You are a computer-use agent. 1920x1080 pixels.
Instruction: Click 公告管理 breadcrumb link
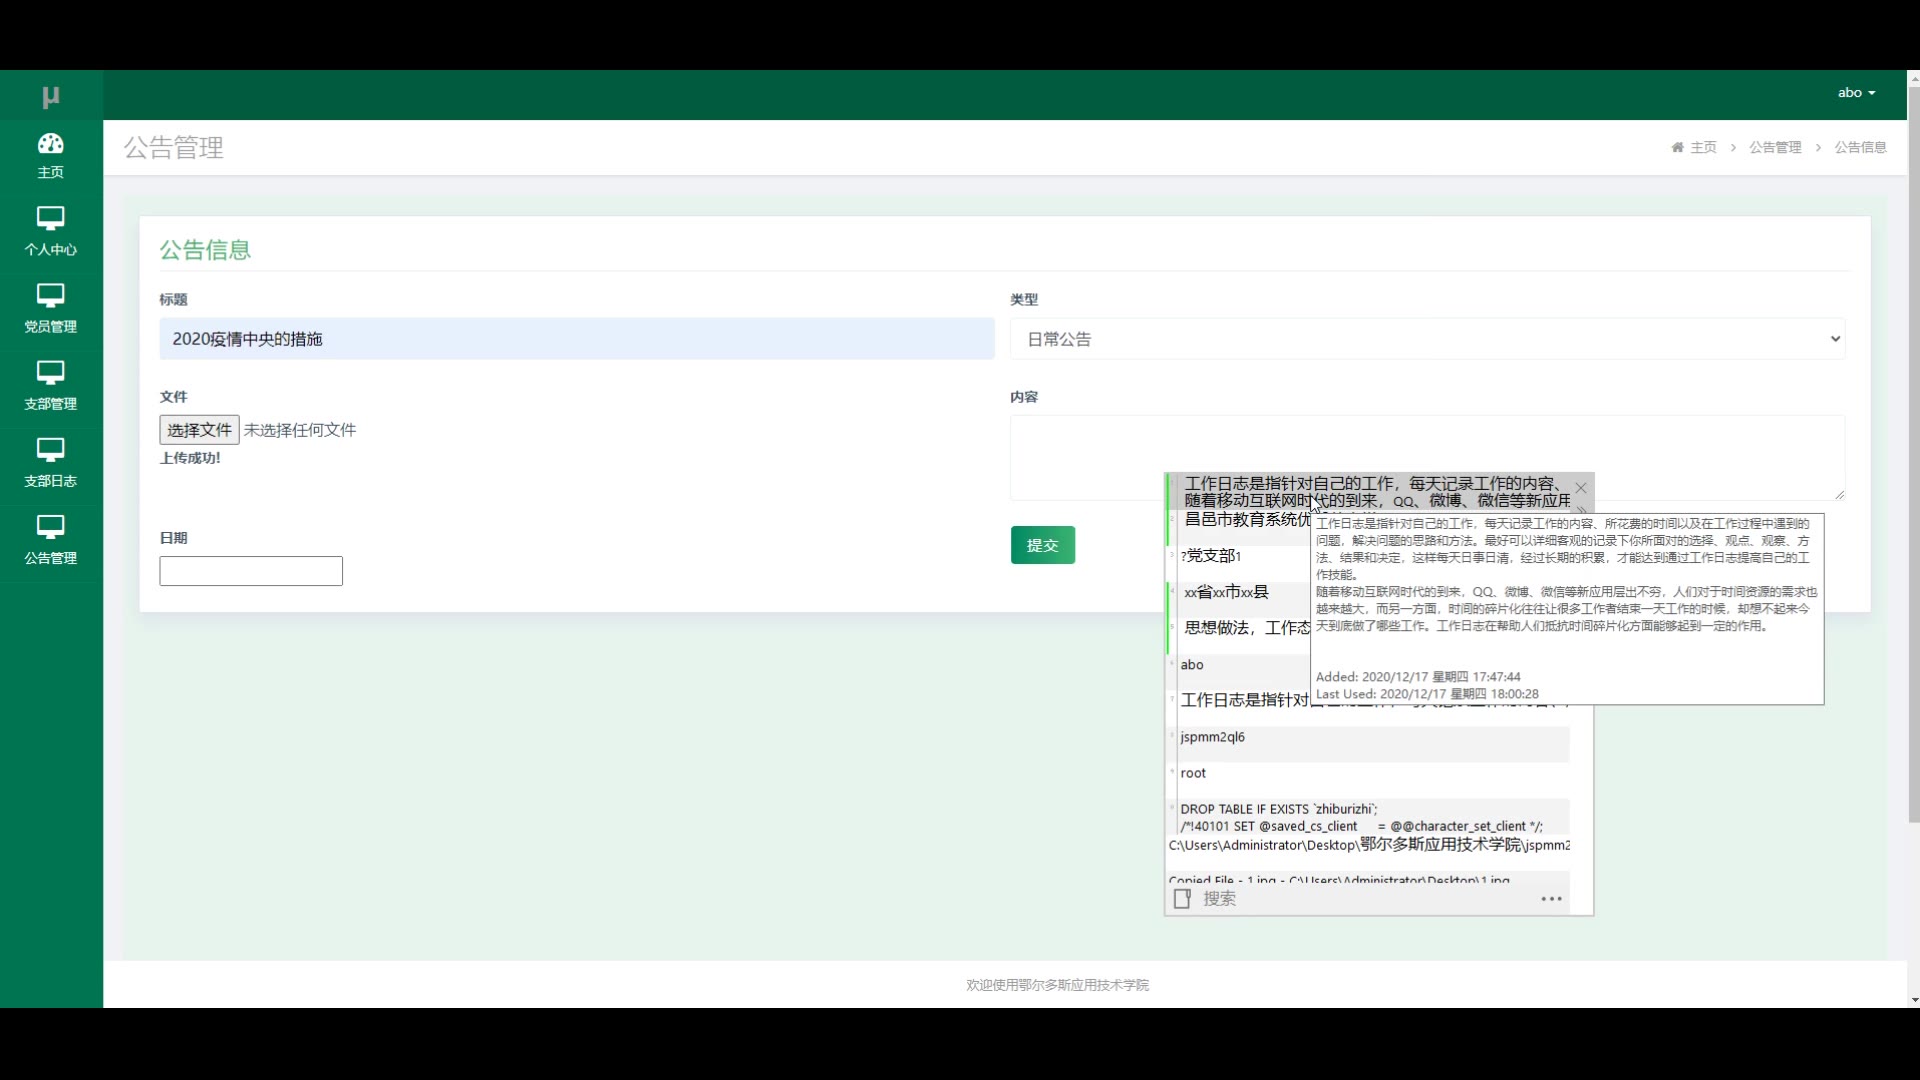click(1775, 147)
